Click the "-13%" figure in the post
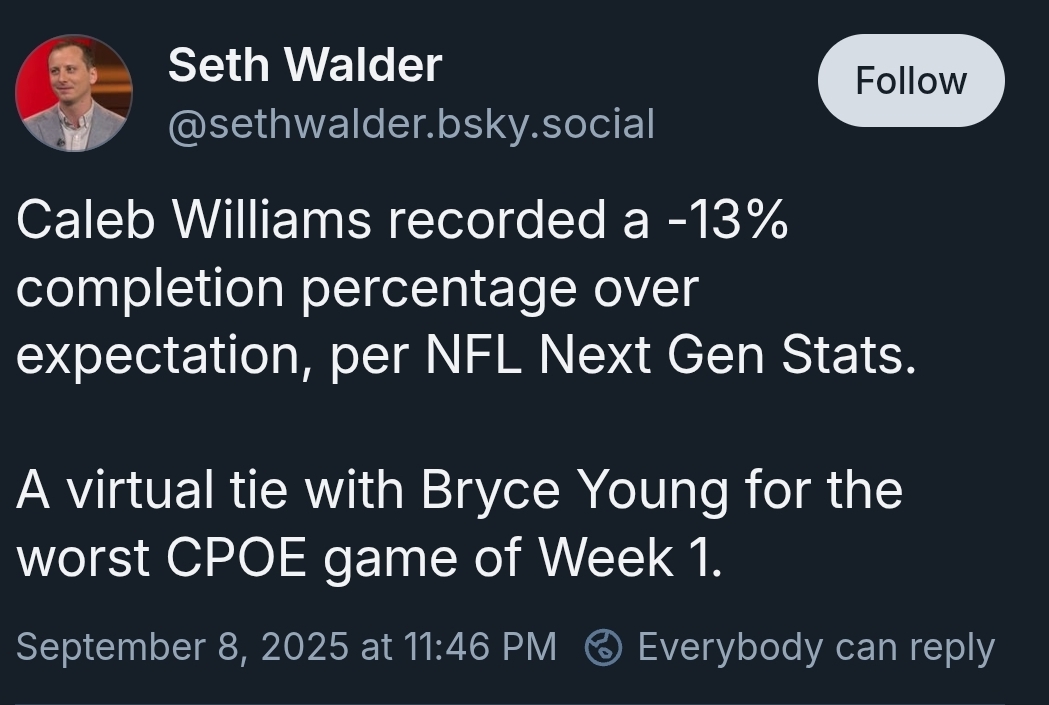This screenshot has height=705, width=1049. point(725,221)
